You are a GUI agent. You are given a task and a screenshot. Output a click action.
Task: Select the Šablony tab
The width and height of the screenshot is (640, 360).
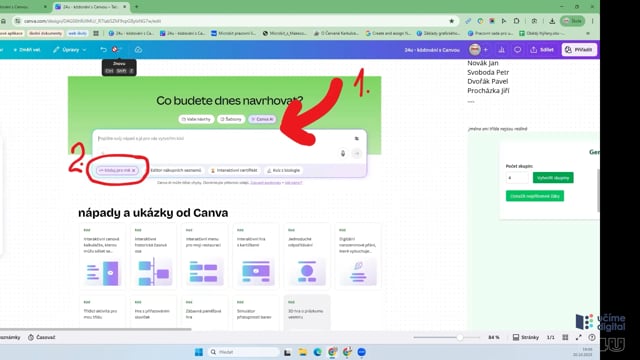coord(231,119)
